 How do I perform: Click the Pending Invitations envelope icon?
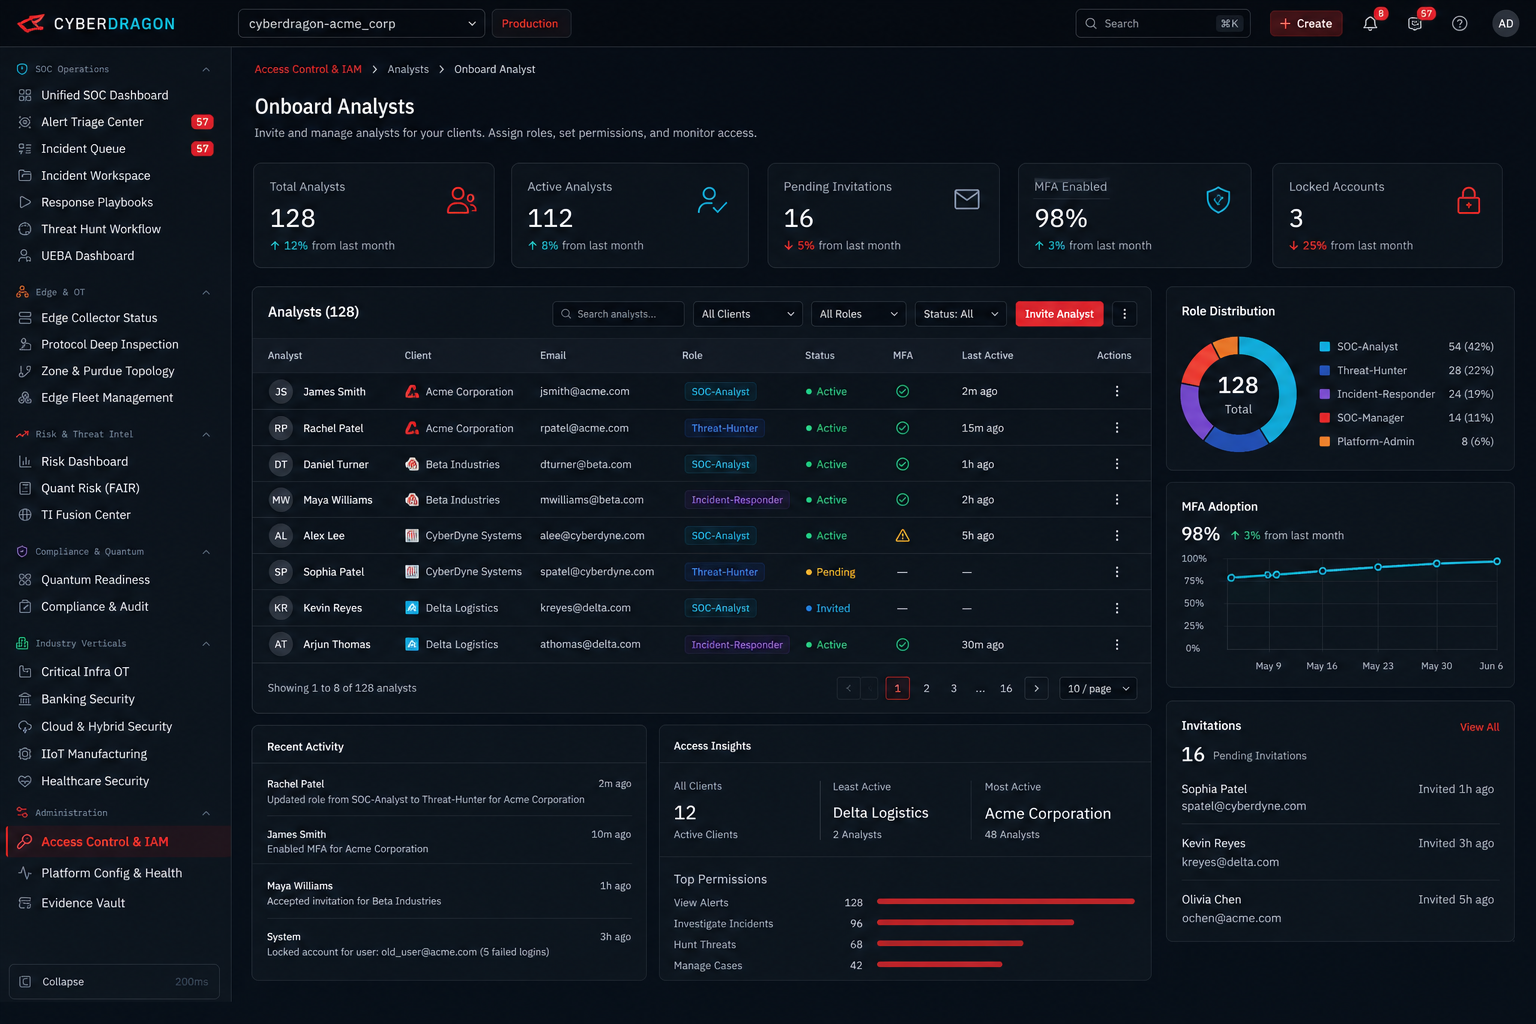967,199
